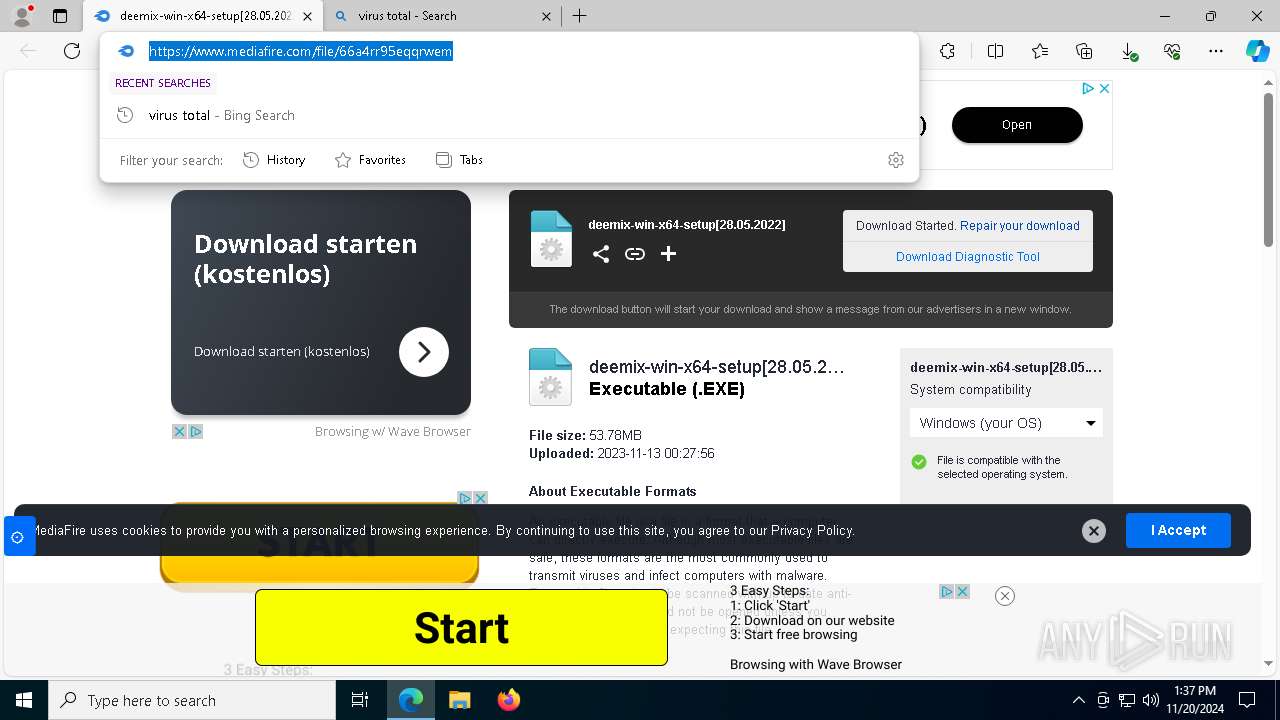Image resolution: width=1280 pixels, height=720 pixels.
Task: Close the bottom ad with circled X
Action: (1005, 596)
